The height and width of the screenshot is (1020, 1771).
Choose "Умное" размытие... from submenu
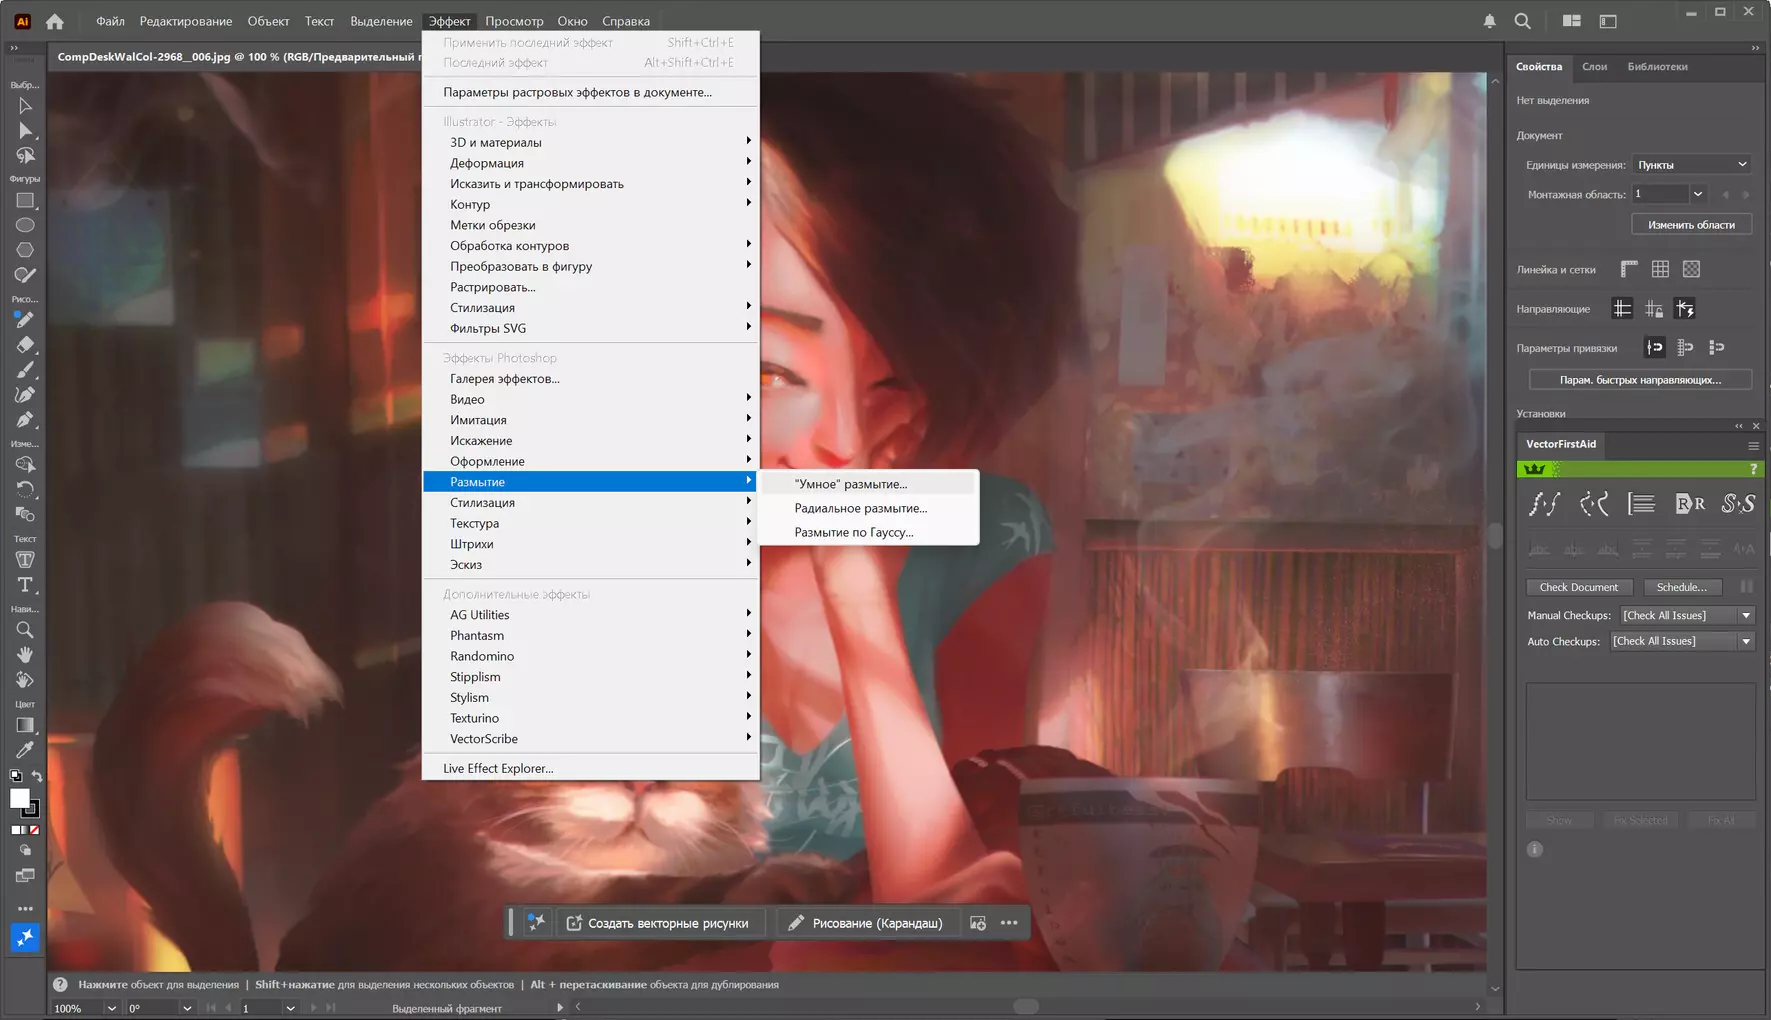coord(868,484)
